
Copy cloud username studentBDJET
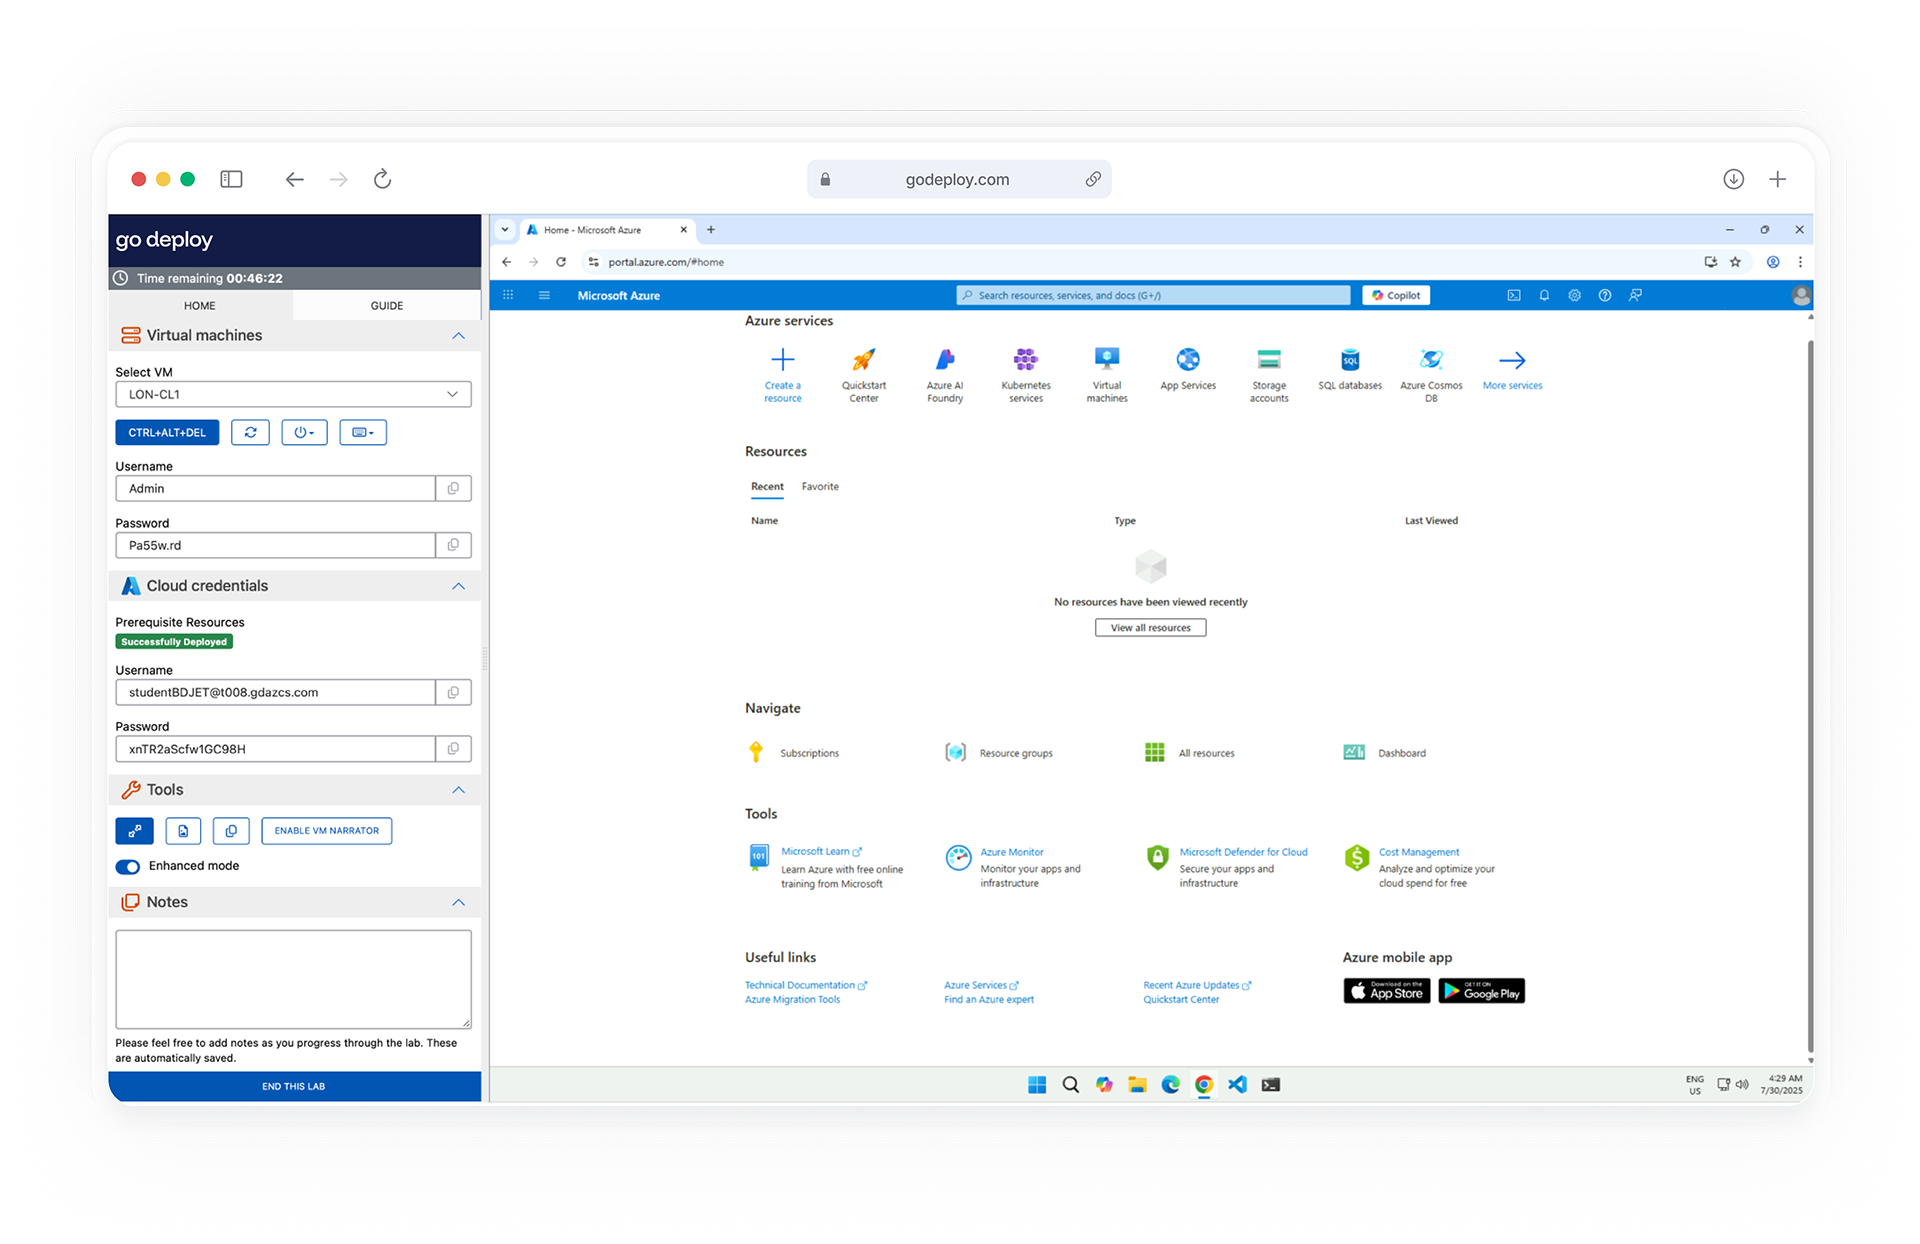[453, 692]
